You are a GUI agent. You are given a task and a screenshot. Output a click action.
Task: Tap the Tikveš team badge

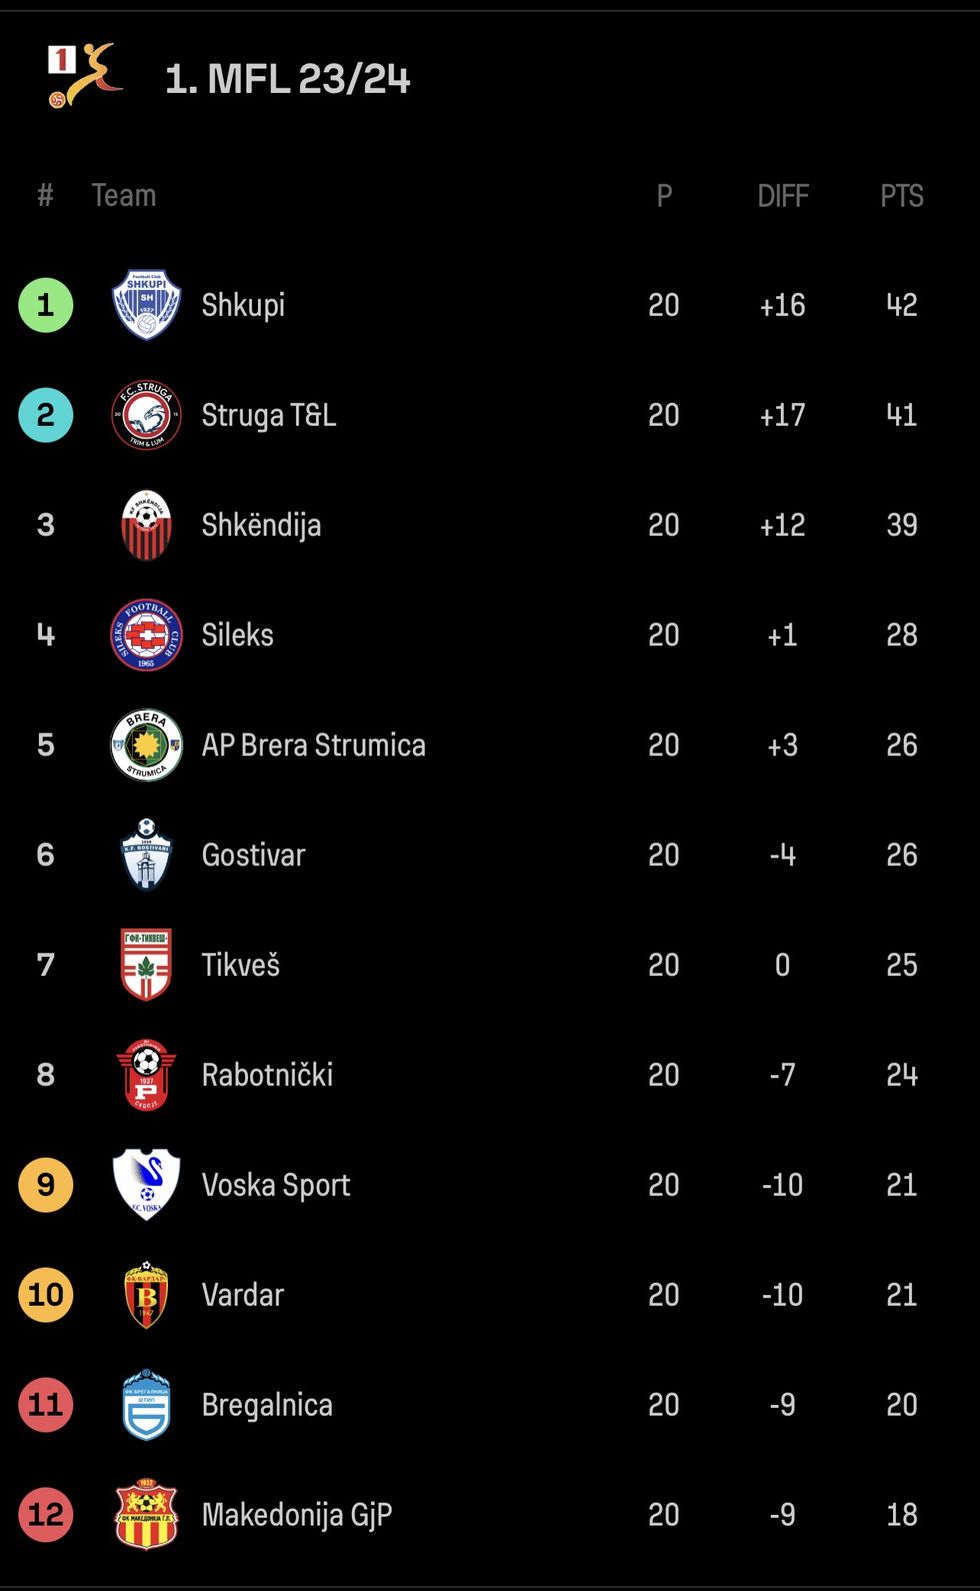(x=146, y=965)
